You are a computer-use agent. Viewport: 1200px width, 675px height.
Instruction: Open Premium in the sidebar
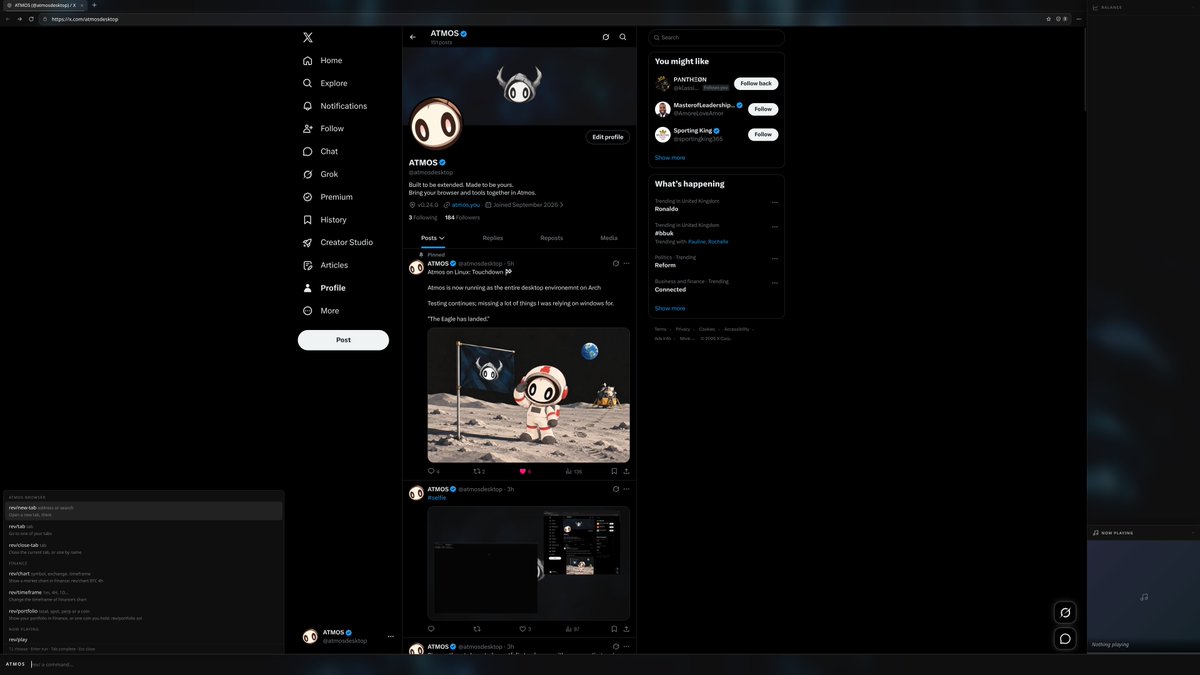coord(327,197)
